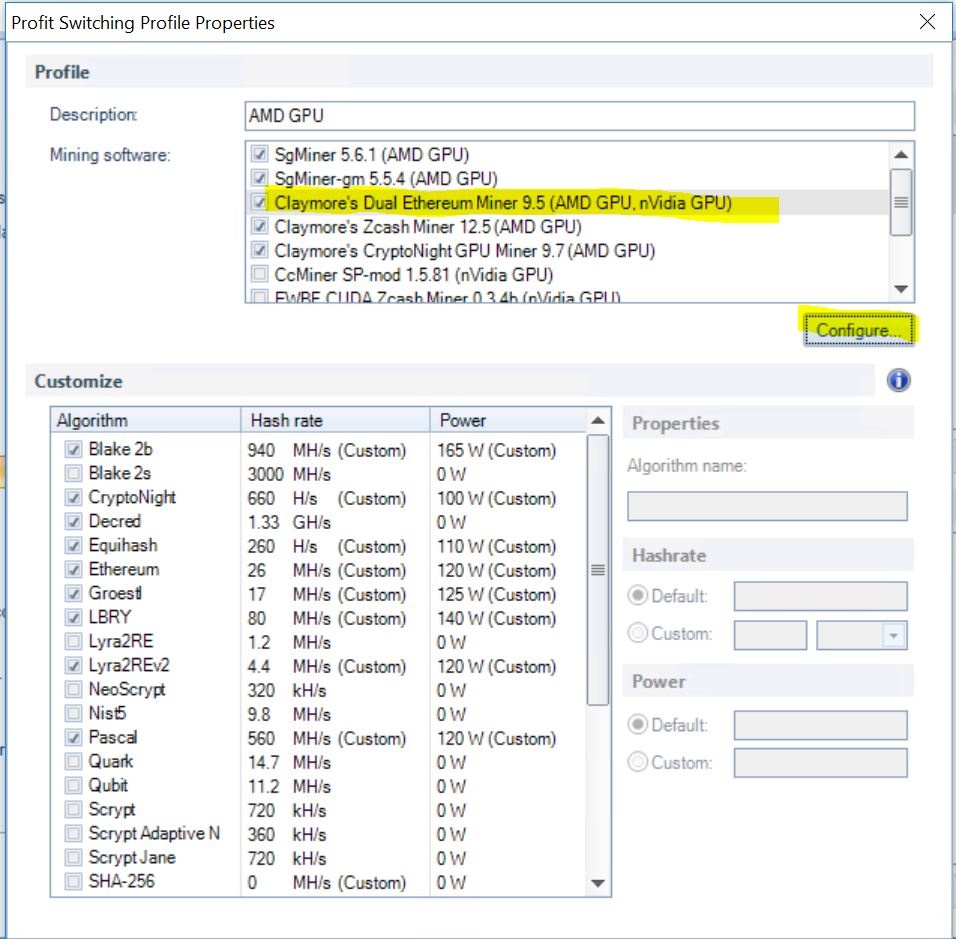Enable the Blake 2s algorithm
The width and height of the screenshot is (956, 939).
[x=73, y=473]
